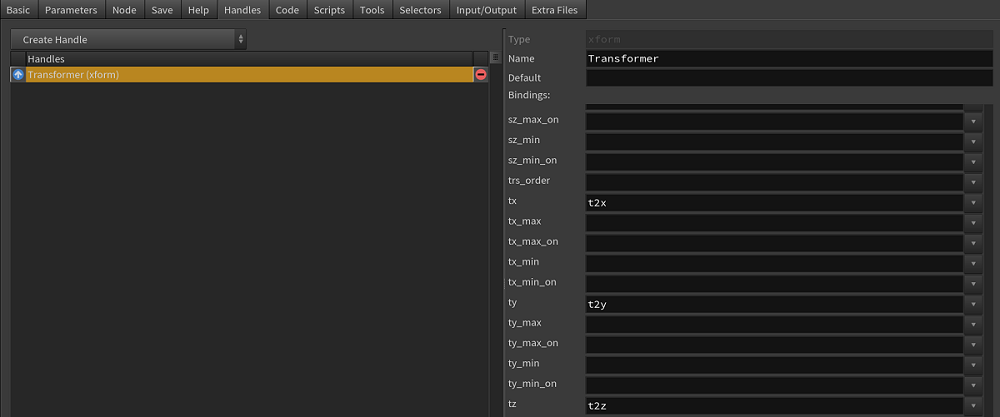Open the tx binding dropdown arrow
1000x417 pixels.
click(973, 202)
